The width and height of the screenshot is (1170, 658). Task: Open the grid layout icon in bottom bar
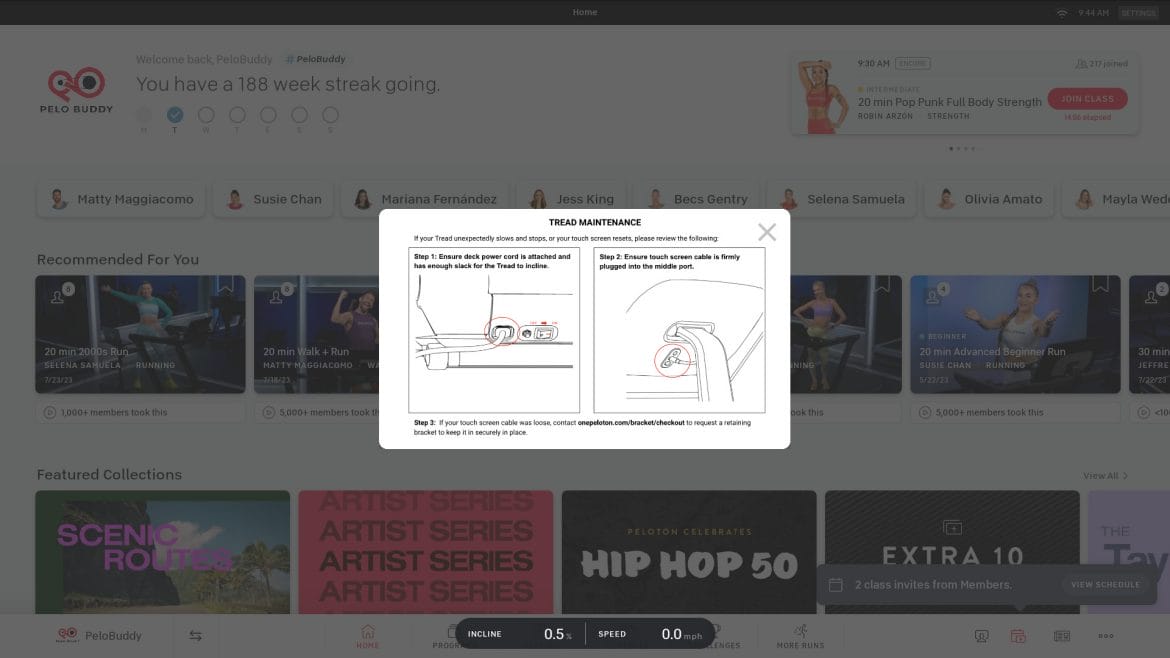coord(1062,636)
